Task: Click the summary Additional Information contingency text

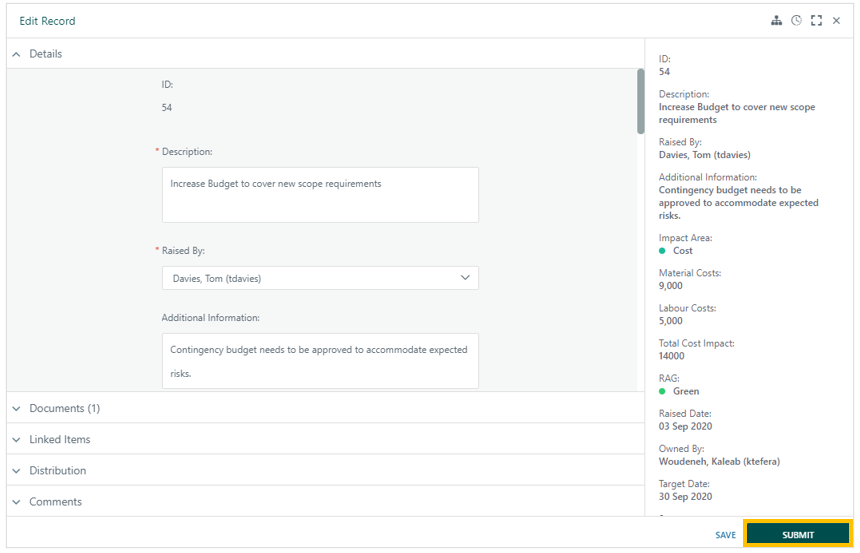Action: (x=738, y=203)
